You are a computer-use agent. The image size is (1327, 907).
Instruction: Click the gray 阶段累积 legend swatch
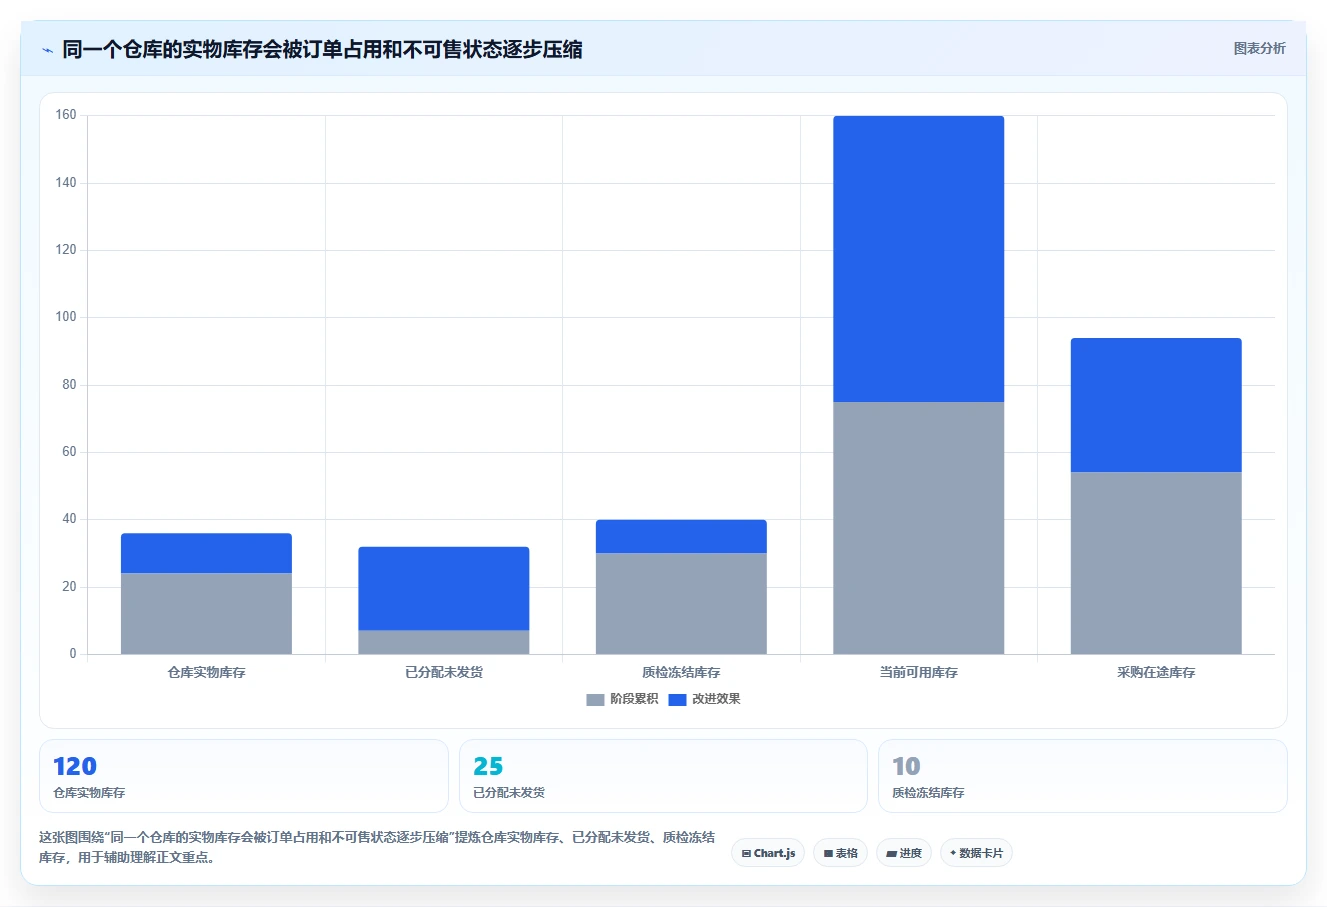tap(595, 700)
